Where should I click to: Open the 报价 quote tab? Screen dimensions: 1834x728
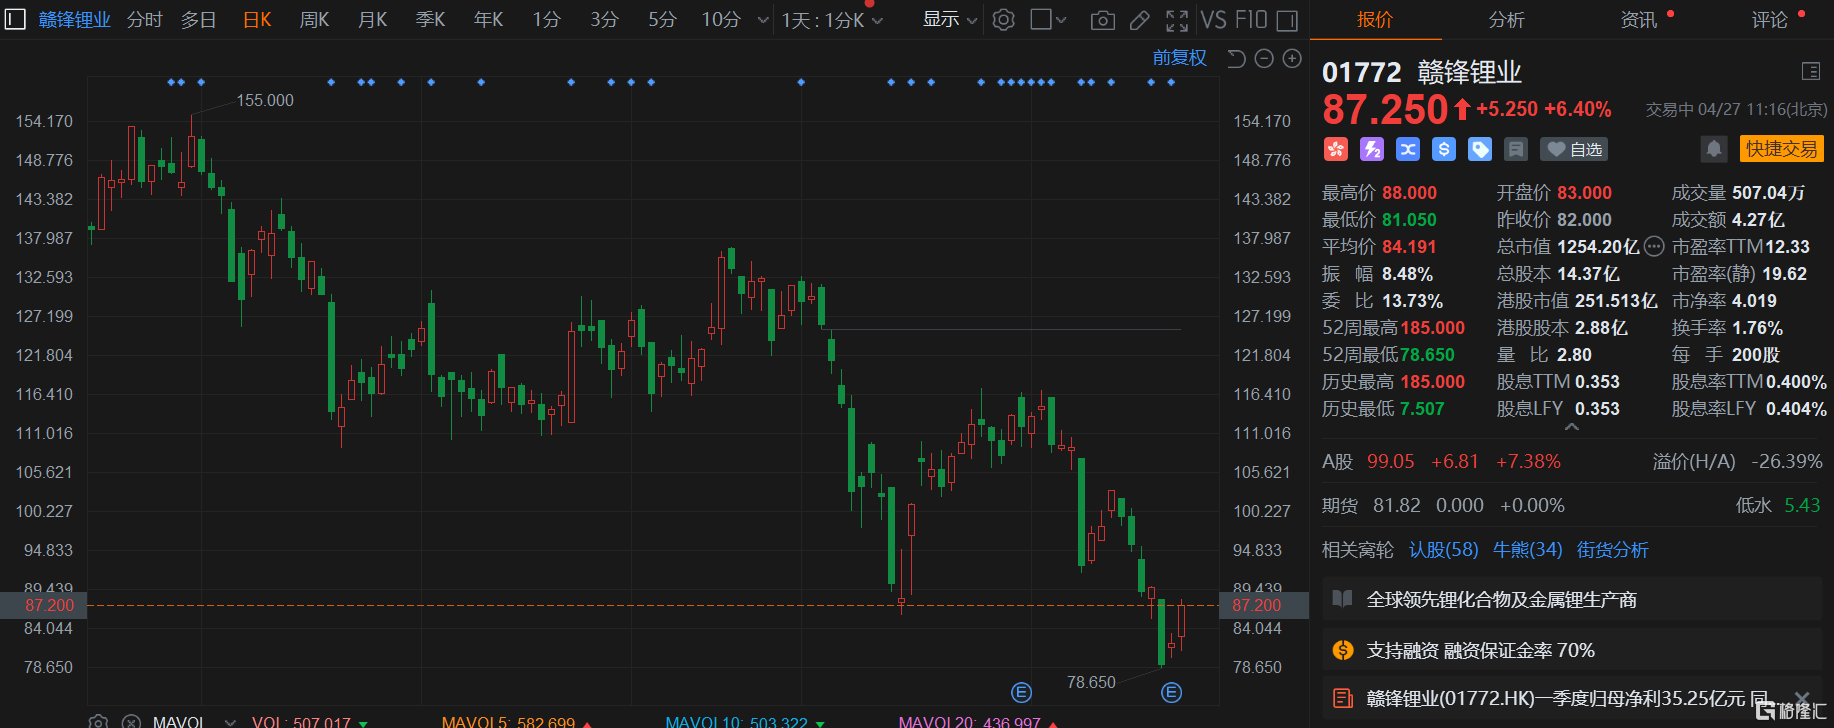point(1375,20)
